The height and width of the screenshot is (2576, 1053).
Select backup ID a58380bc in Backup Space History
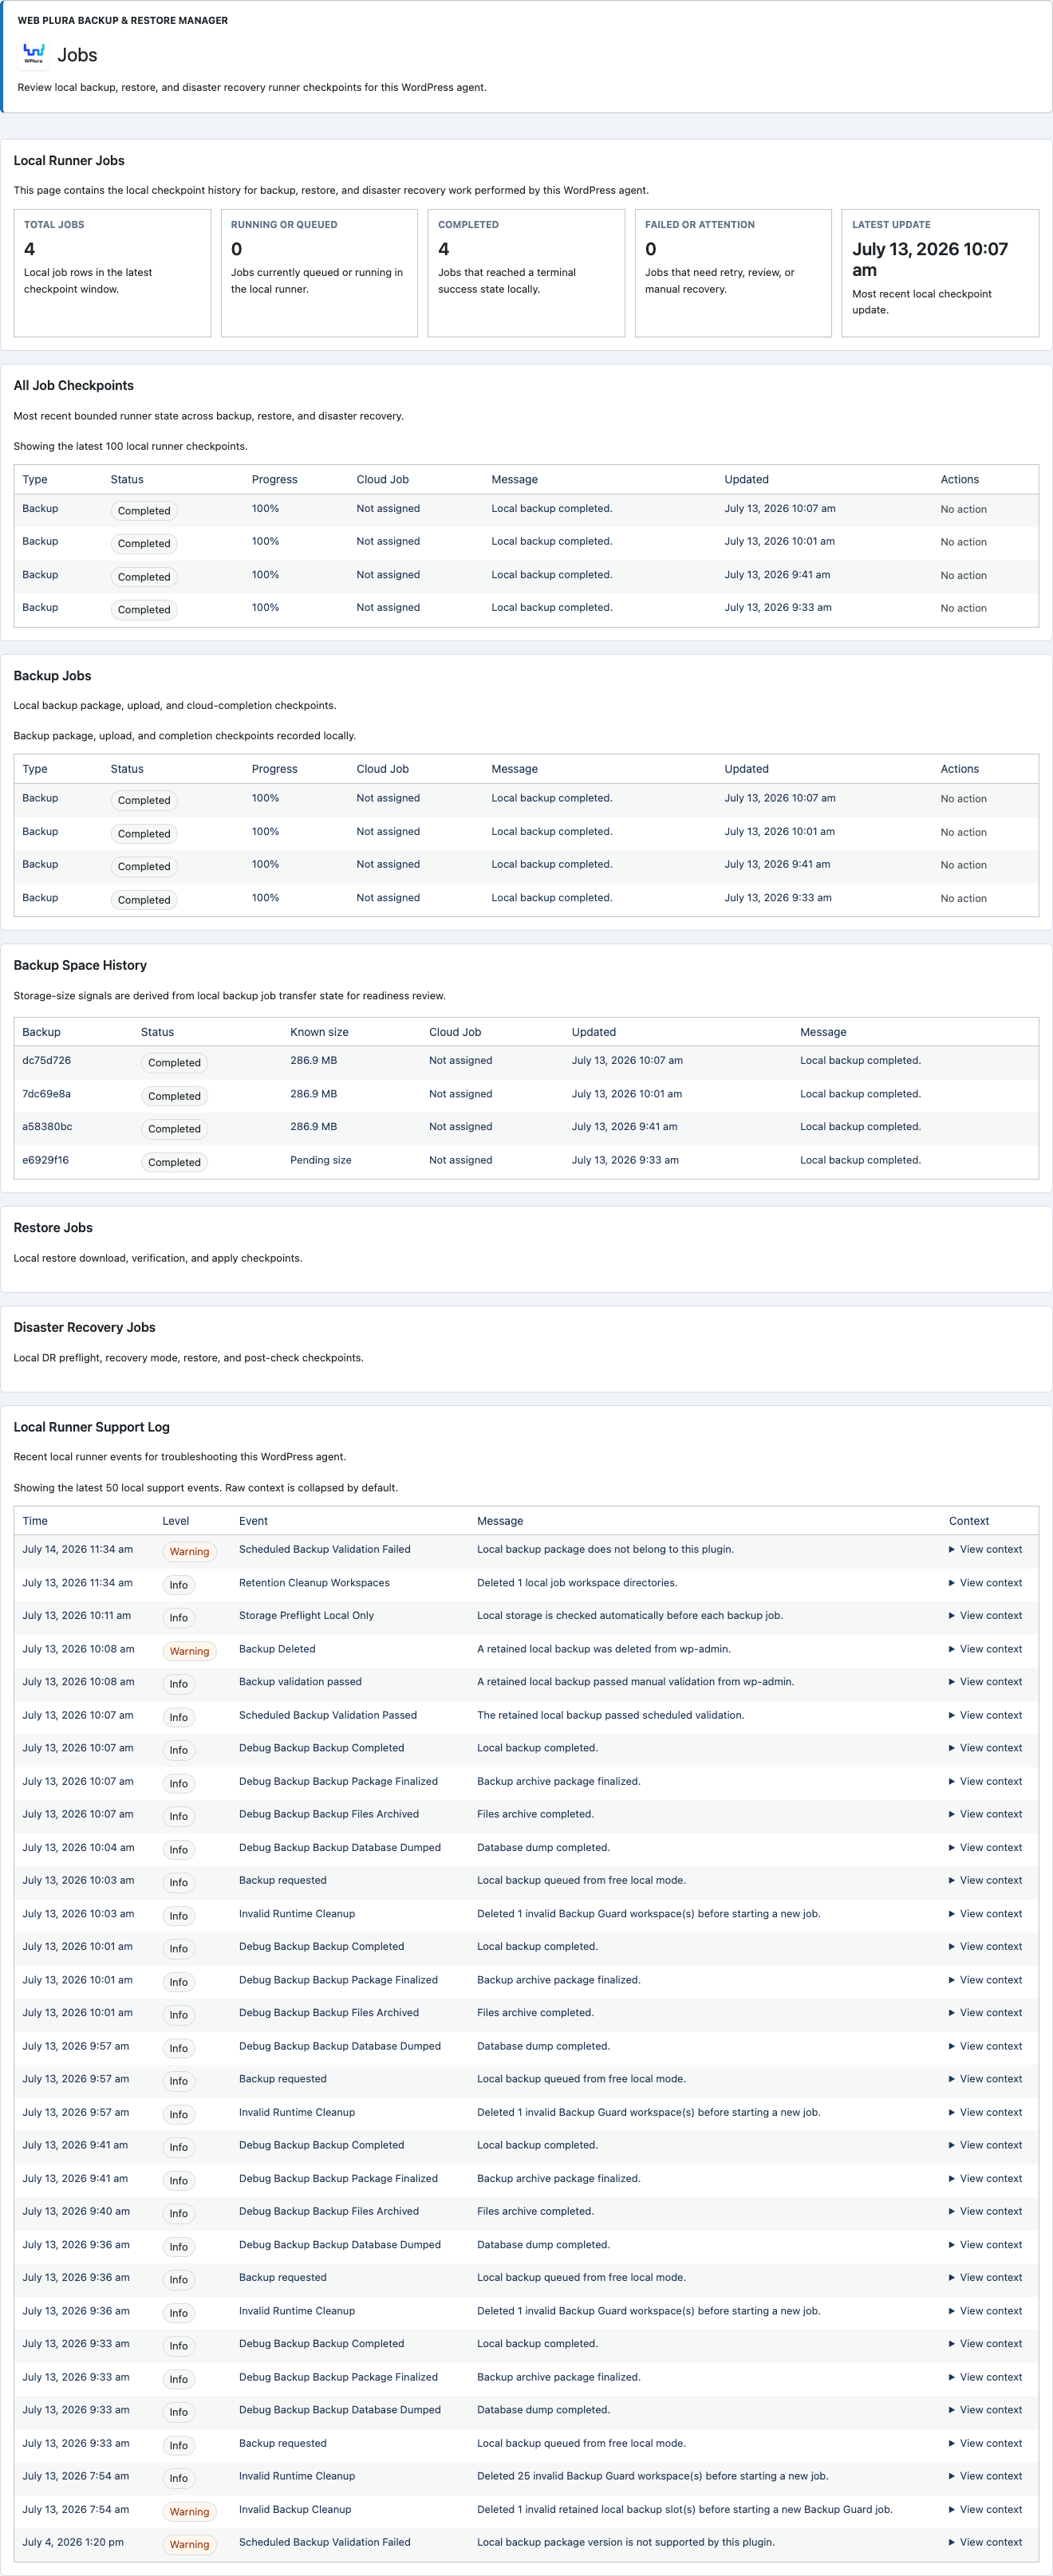click(47, 1126)
